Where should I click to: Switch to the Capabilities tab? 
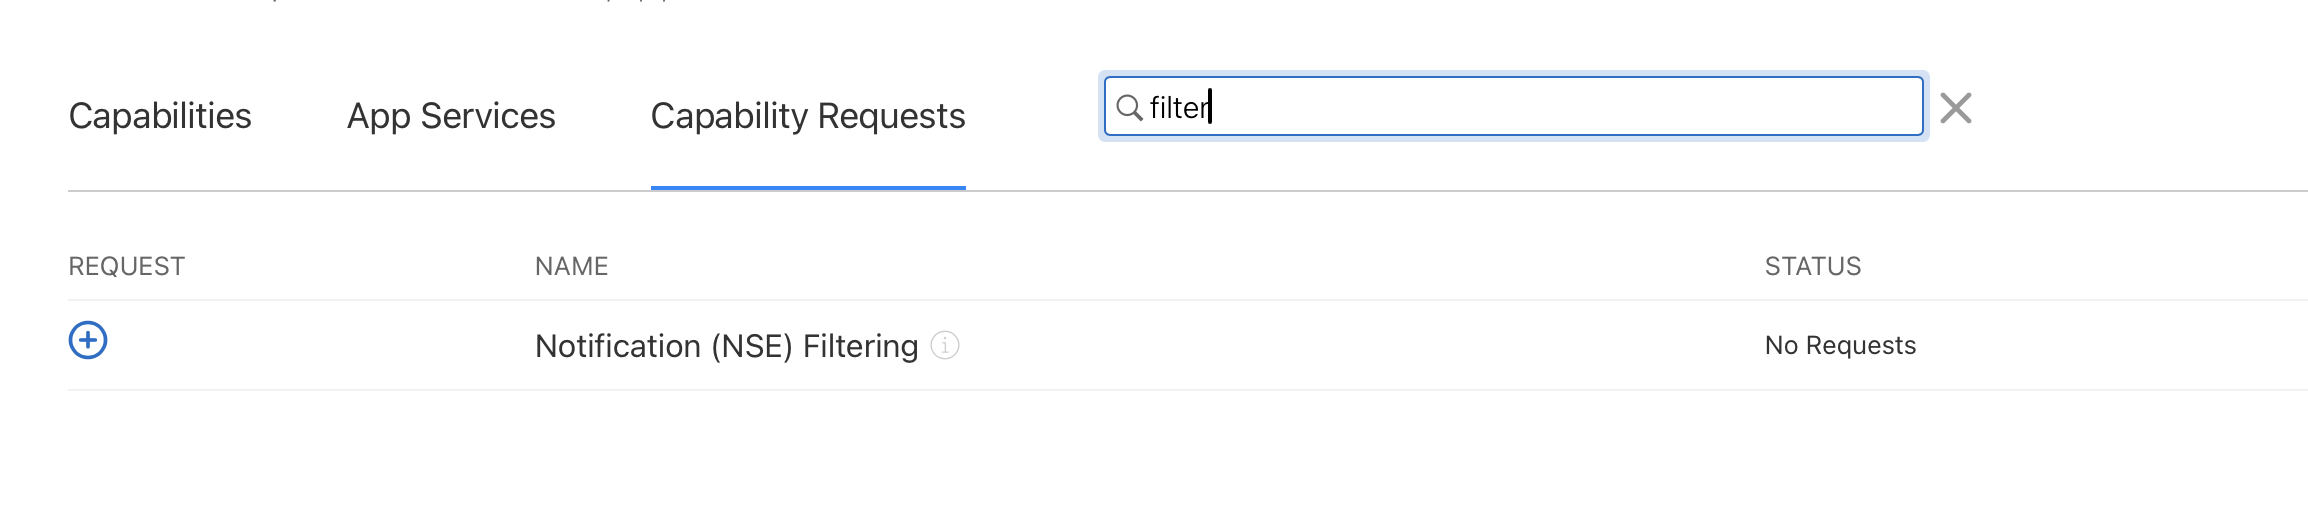point(160,116)
